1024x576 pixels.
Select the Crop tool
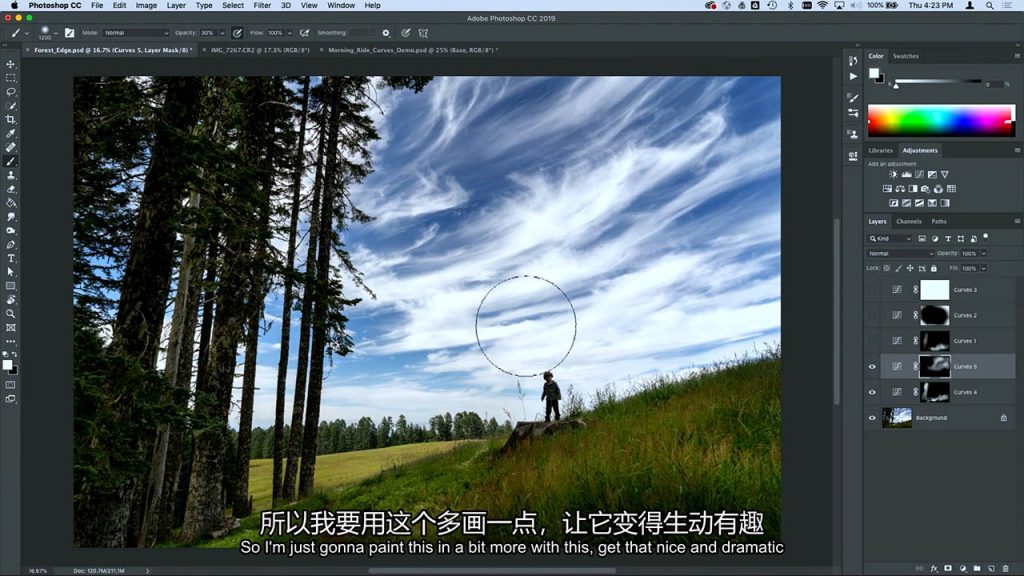tap(10, 120)
